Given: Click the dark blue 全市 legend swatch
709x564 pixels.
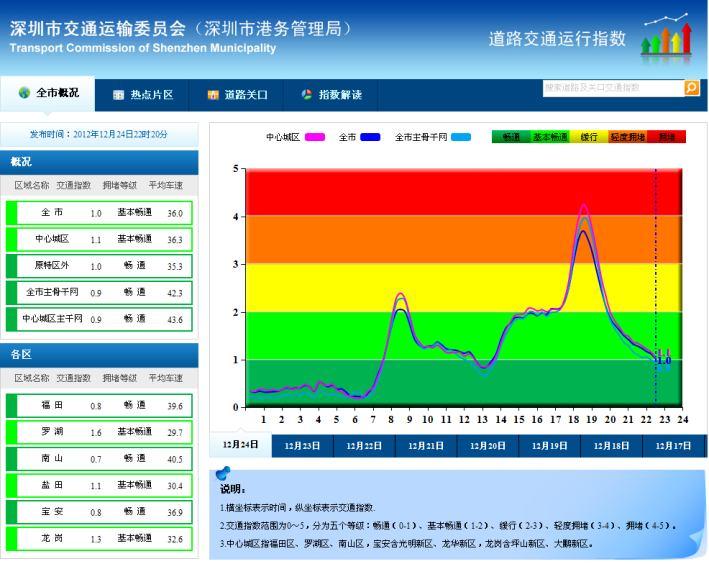Looking at the screenshot, I should click(370, 137).
